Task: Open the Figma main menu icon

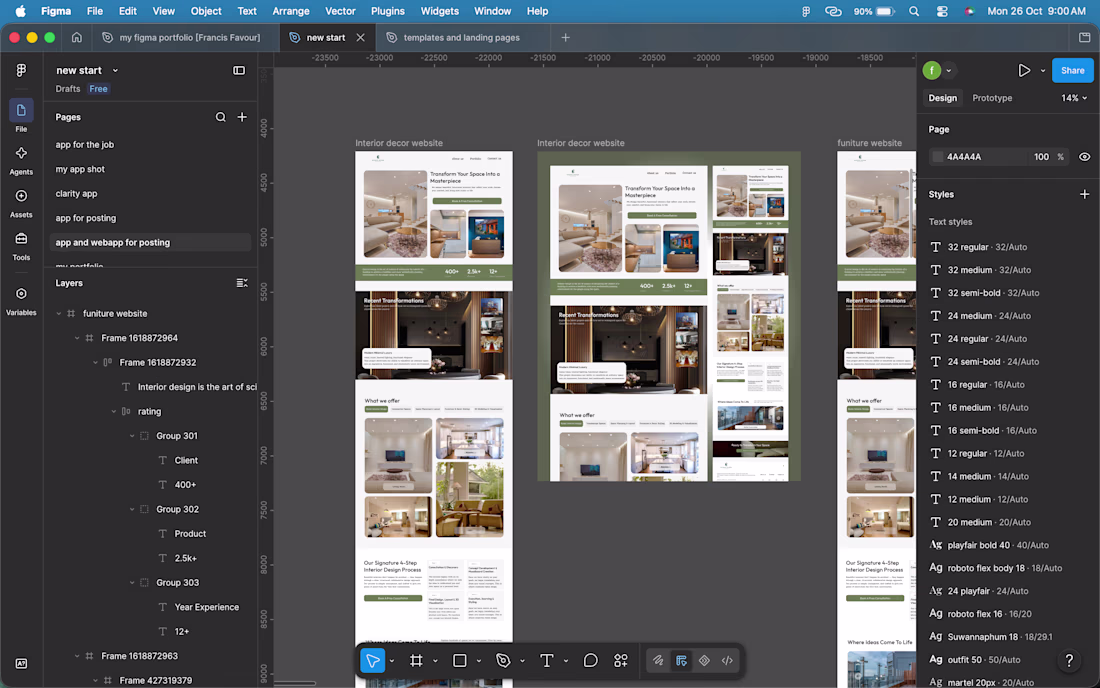Action: tap(21, 70)
